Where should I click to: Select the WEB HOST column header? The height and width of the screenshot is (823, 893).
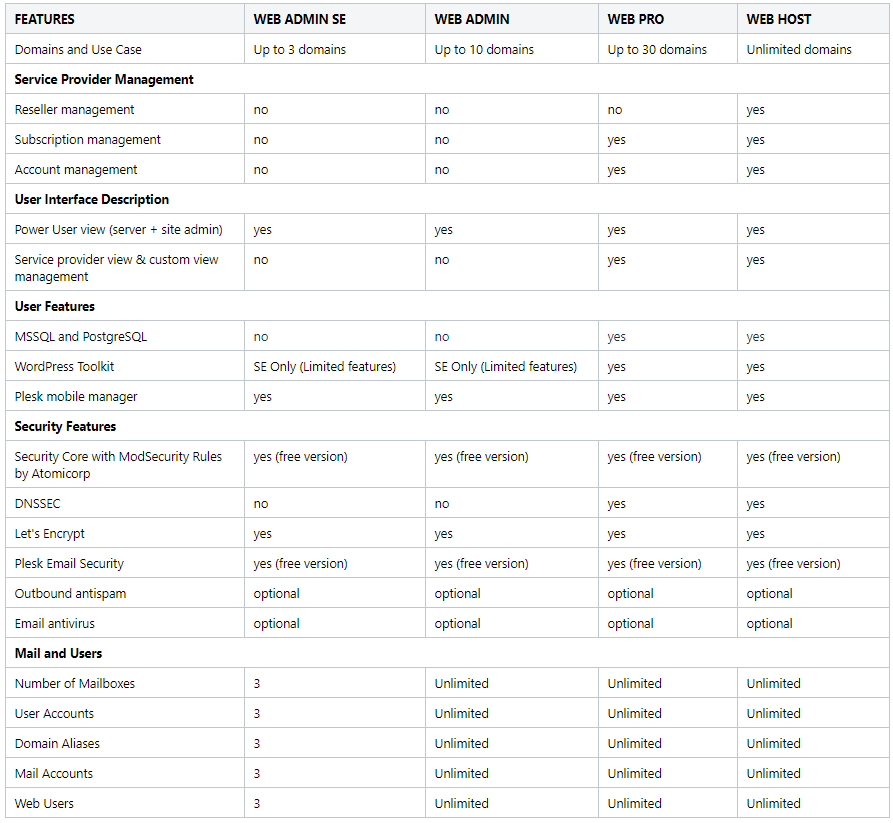(x=779, y=19)
